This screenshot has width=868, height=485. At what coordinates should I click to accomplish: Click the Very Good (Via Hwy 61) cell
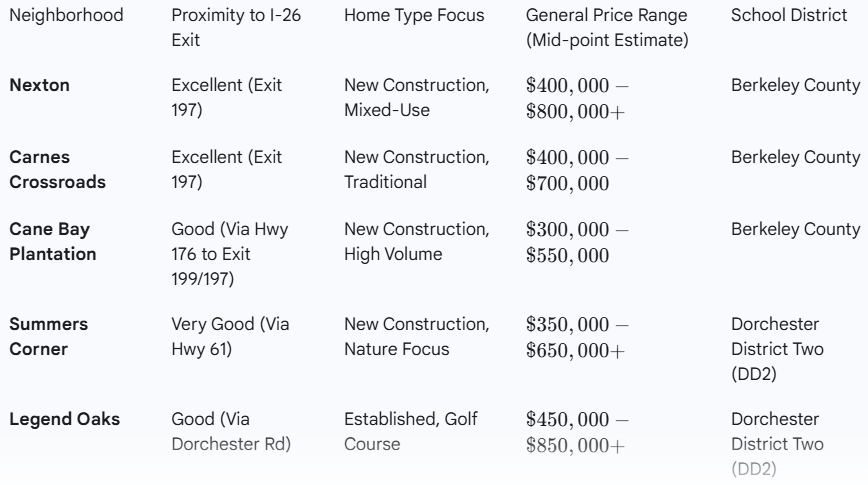coord(230,336)
